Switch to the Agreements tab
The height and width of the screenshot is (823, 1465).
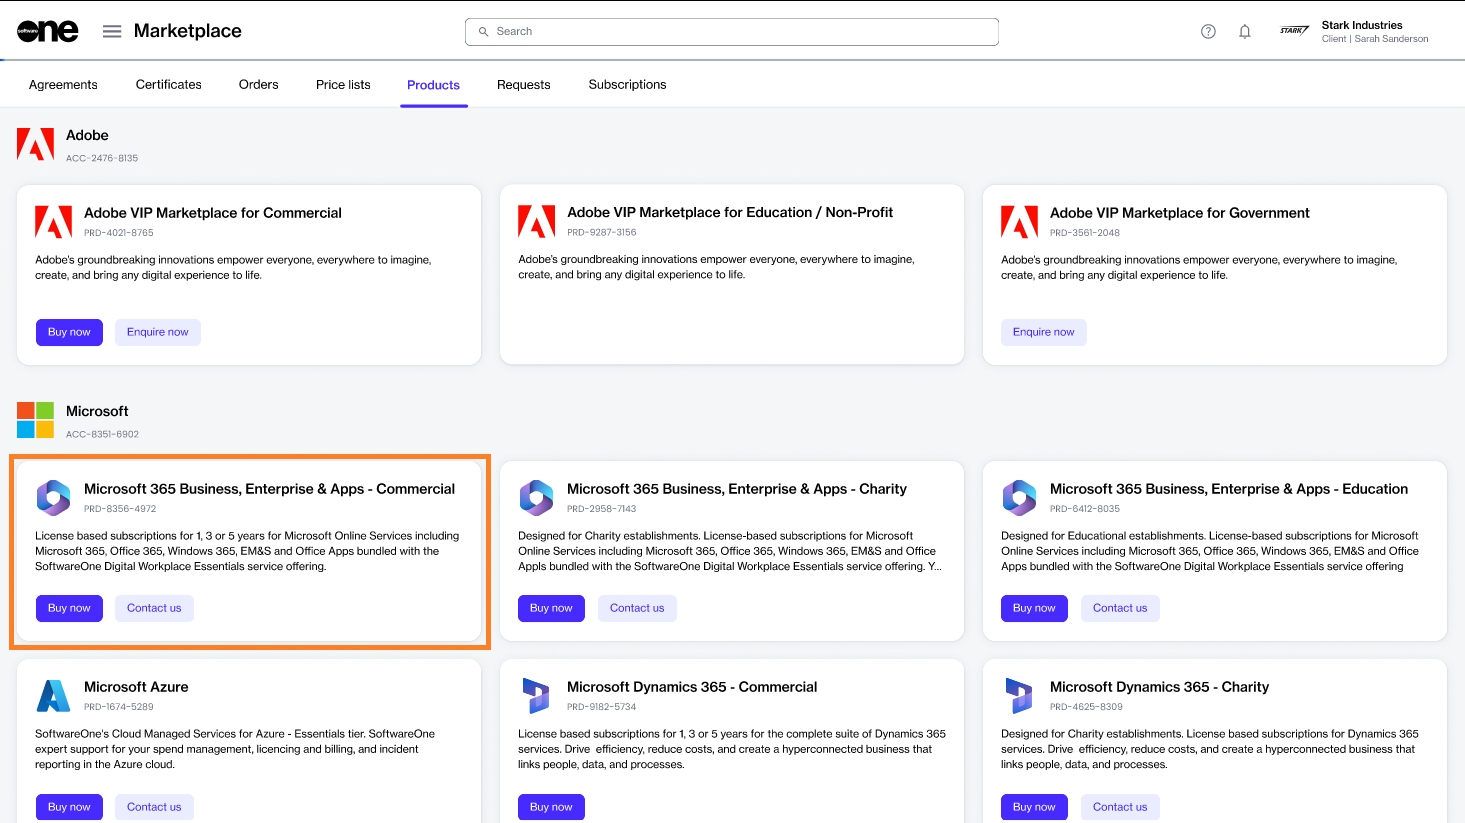click(63, 85)
